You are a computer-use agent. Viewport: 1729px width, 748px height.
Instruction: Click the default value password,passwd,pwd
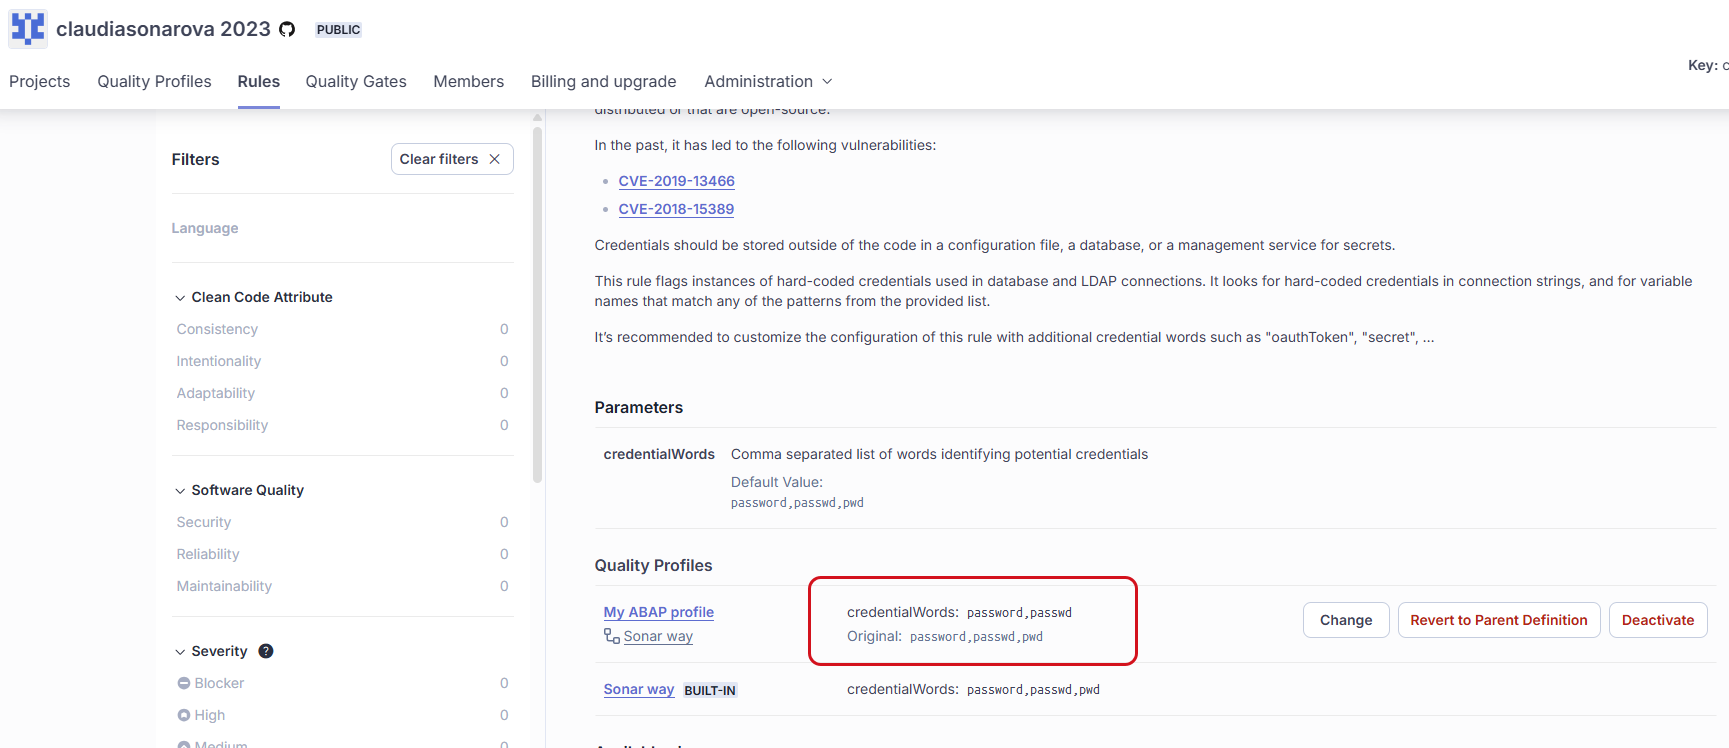pos(797,503)
